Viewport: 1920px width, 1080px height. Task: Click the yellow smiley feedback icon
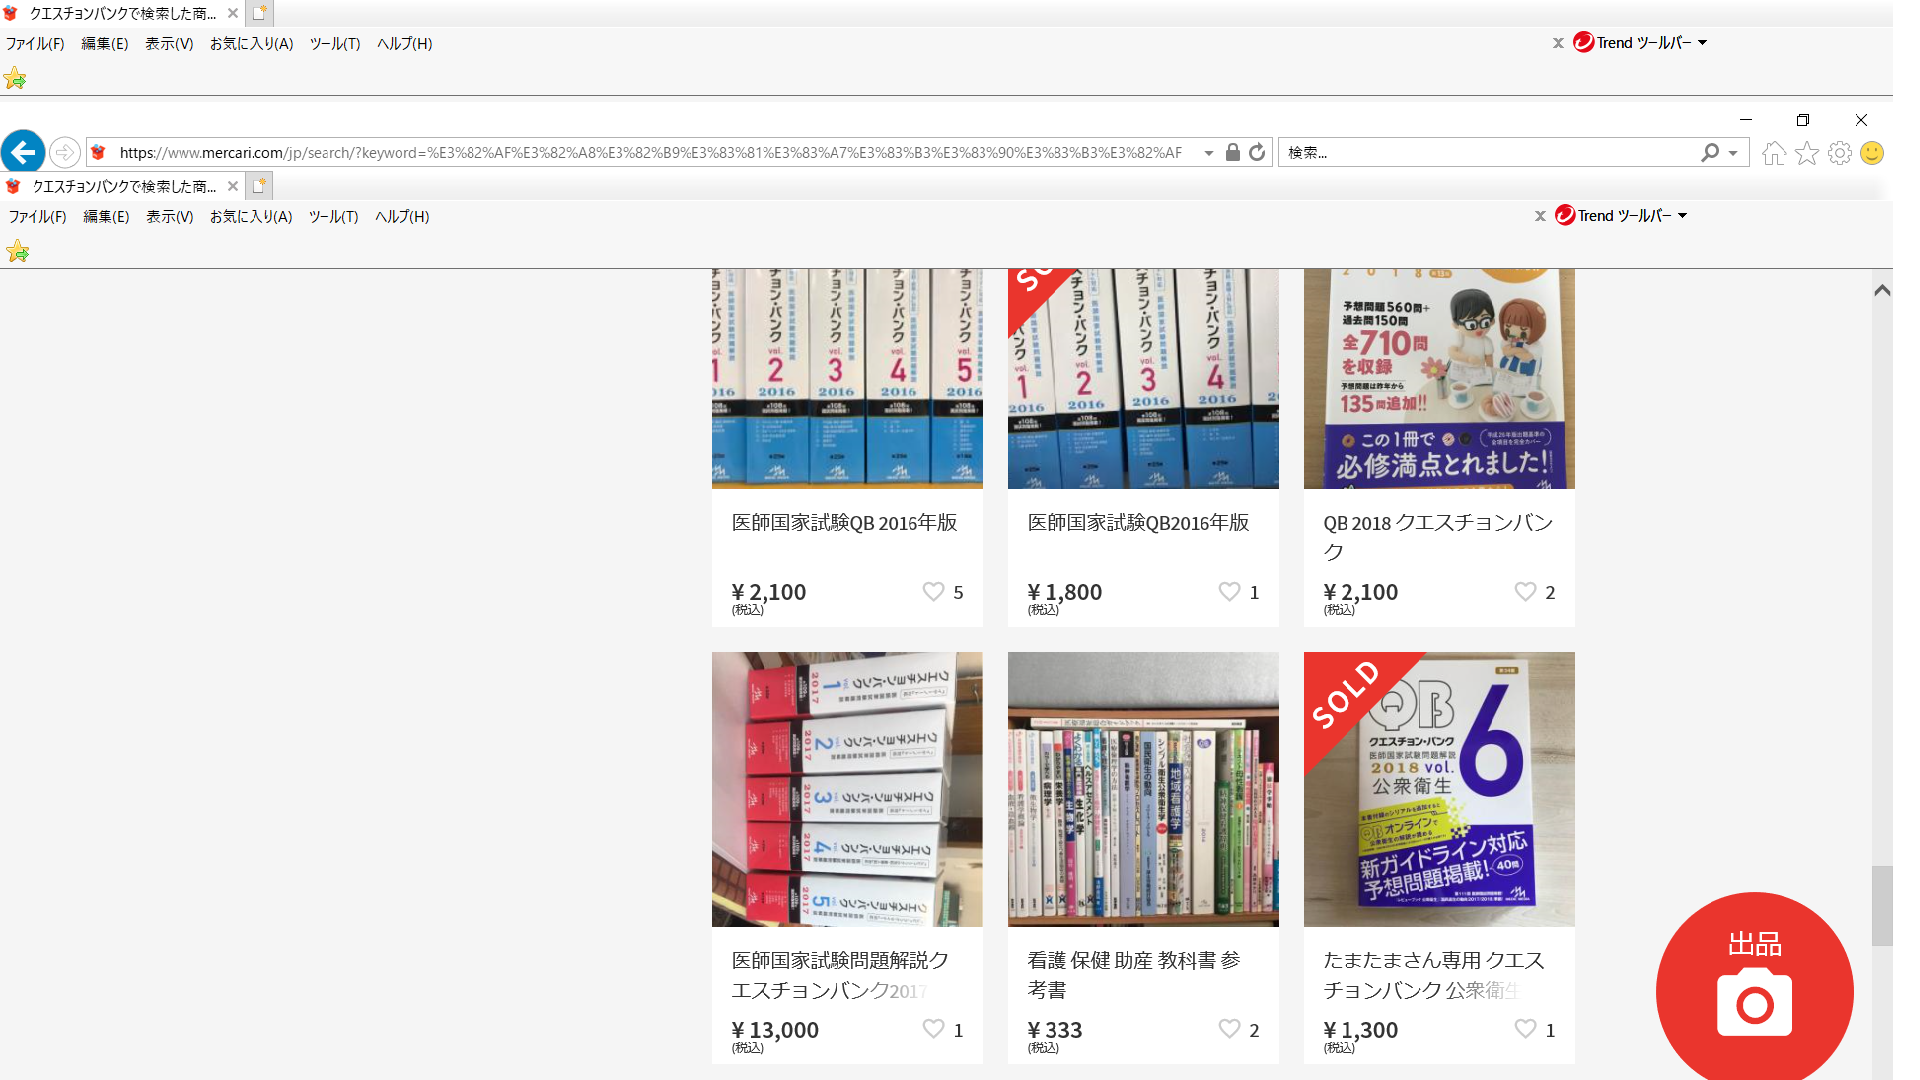pyautogui.click(x=1872, y=153)
